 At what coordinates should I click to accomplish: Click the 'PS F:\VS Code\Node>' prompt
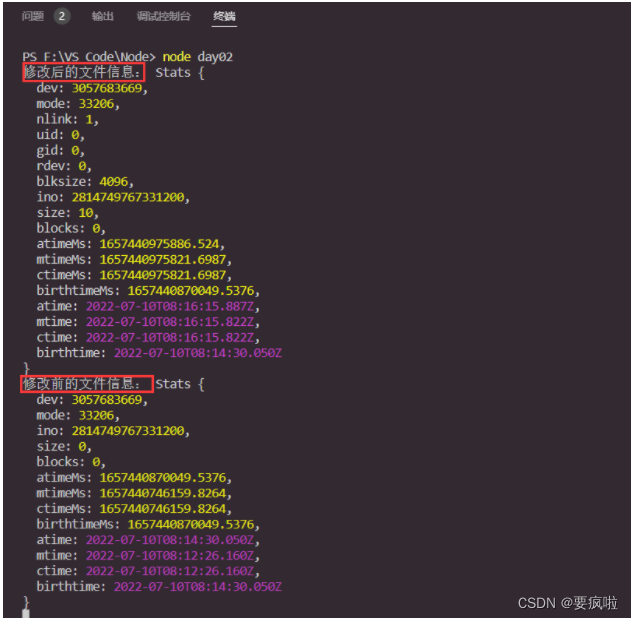(89, 57)
